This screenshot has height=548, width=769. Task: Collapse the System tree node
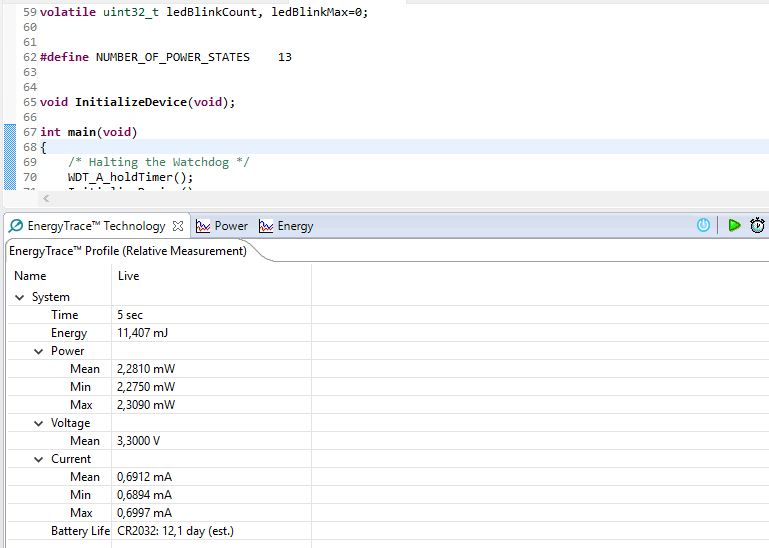coord(20,297)
